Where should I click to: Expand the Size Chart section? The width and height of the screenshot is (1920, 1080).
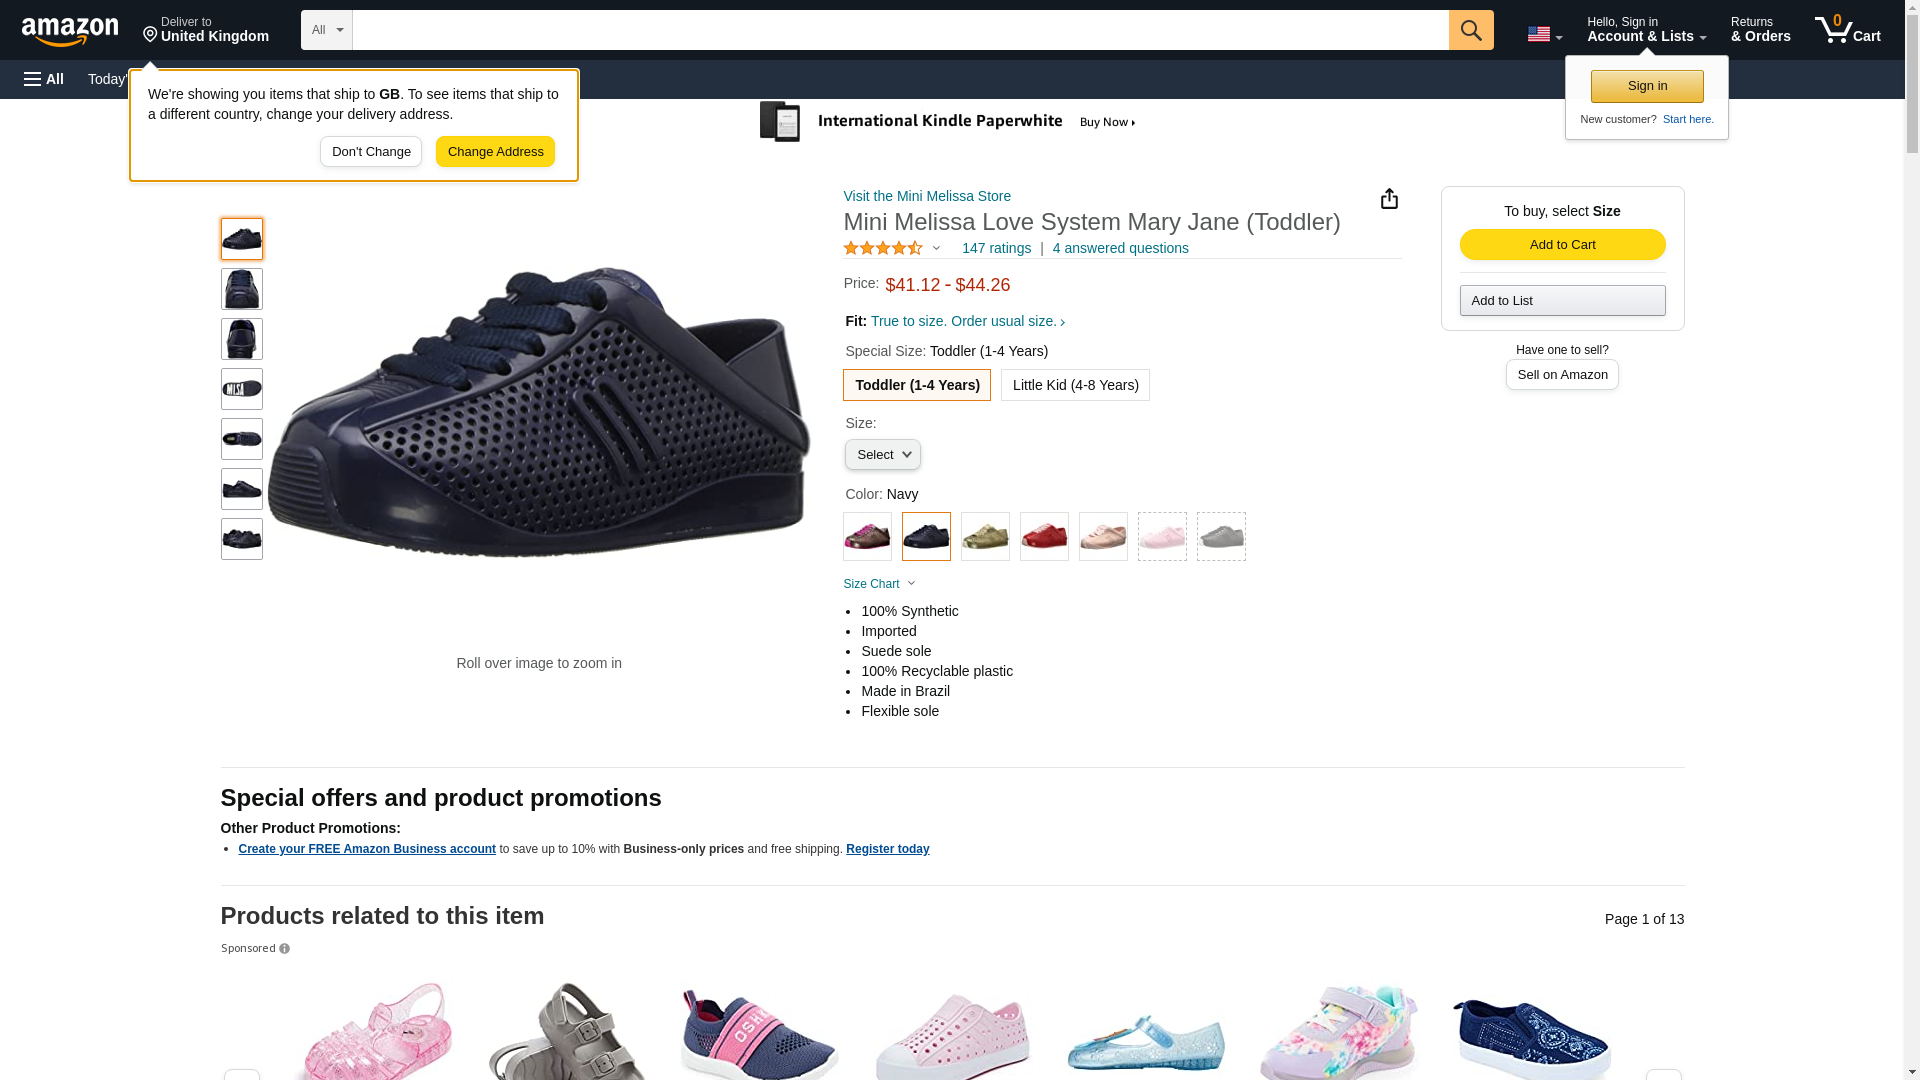click(879, 584)
